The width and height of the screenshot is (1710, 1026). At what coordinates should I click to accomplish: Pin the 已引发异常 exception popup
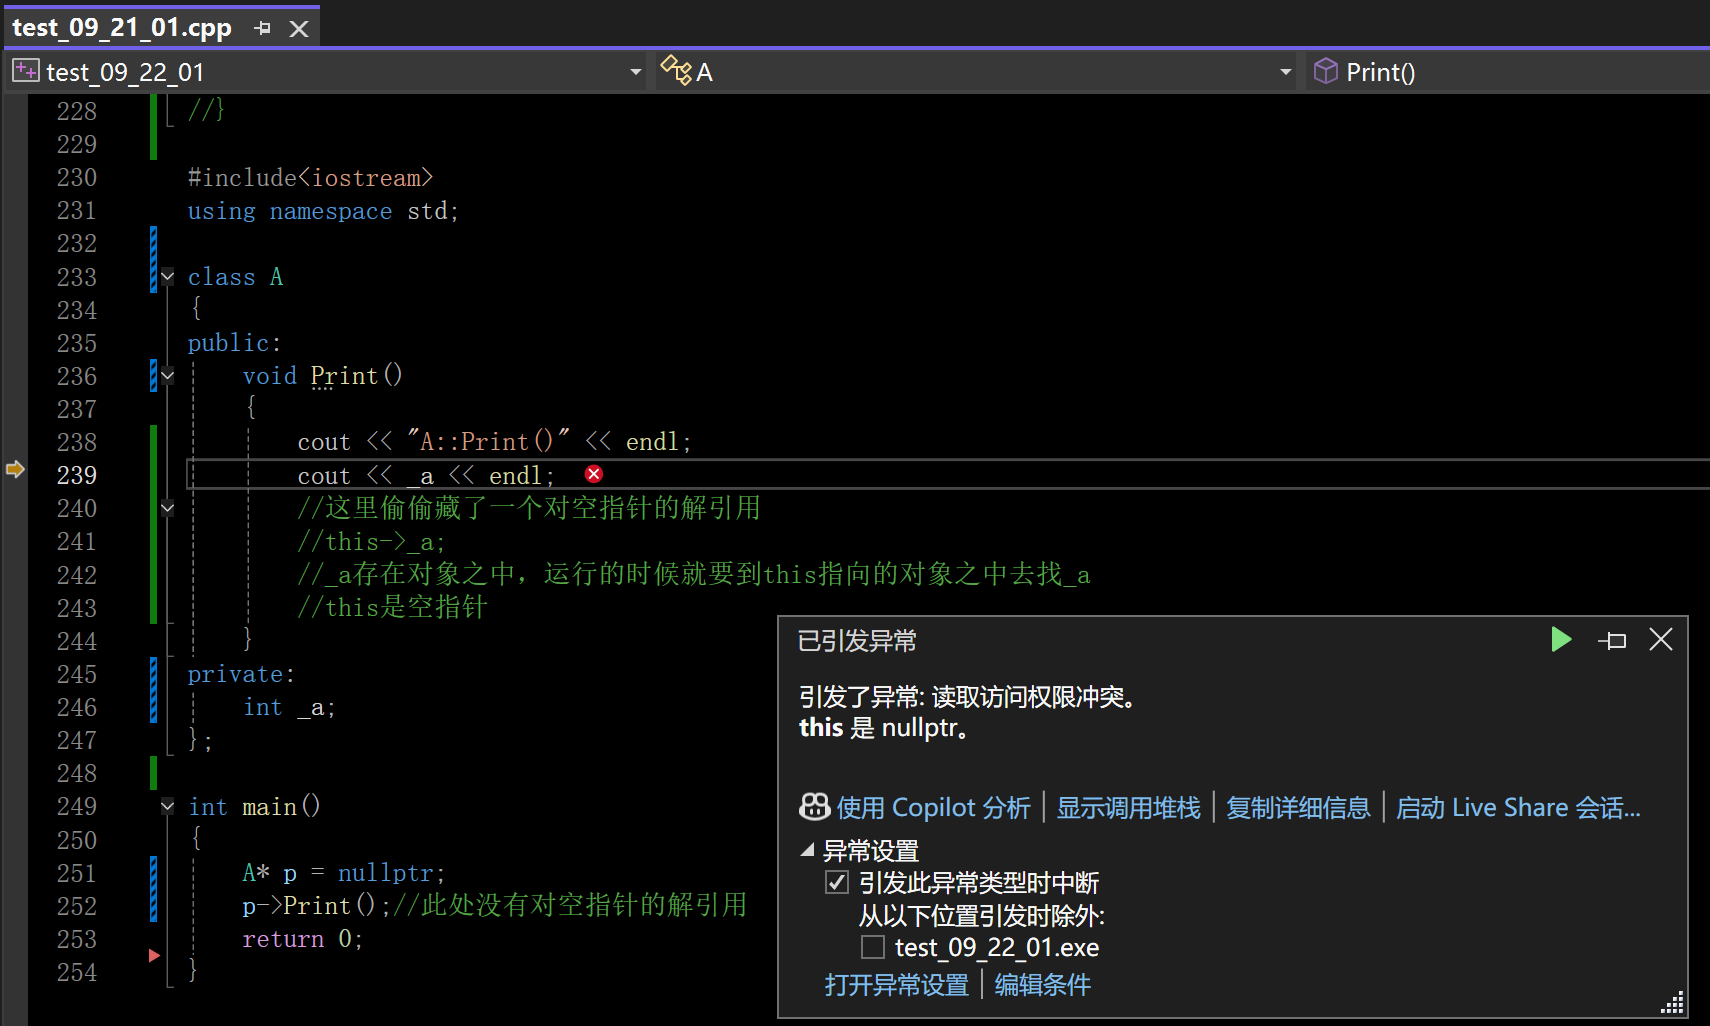(1612, 640)
